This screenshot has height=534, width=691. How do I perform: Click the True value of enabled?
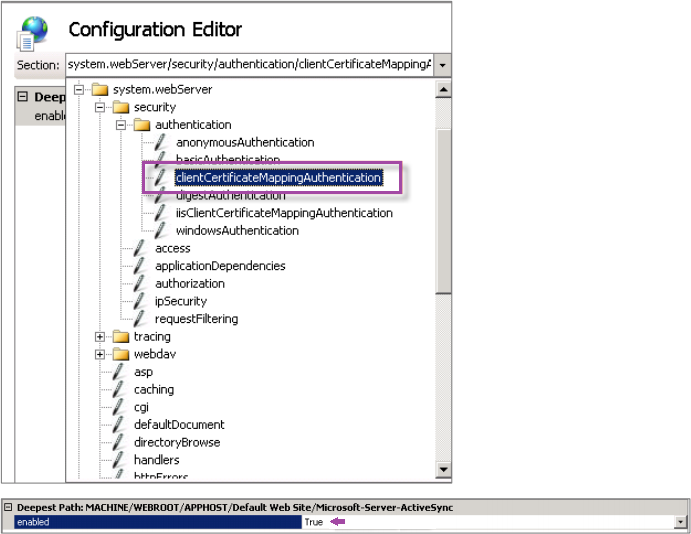(x=314, y=522)
